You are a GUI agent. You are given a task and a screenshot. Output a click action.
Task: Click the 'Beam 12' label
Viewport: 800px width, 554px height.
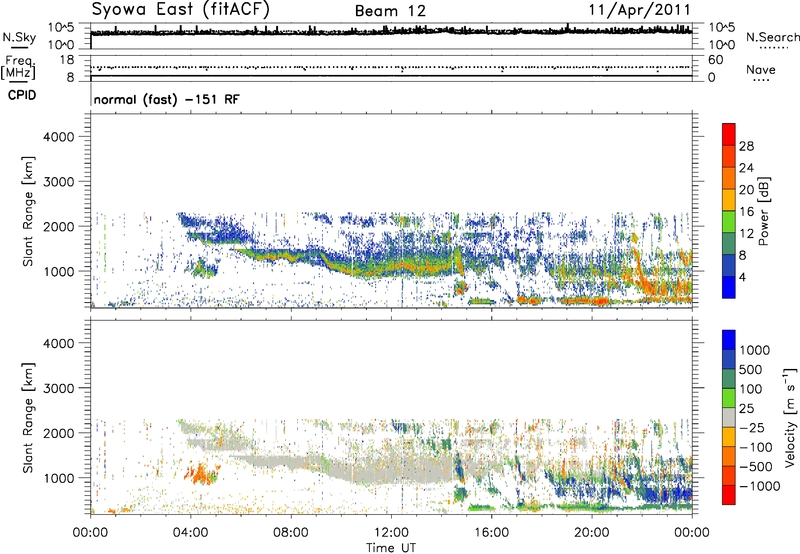pyautogui.click(x=390, y=11)
